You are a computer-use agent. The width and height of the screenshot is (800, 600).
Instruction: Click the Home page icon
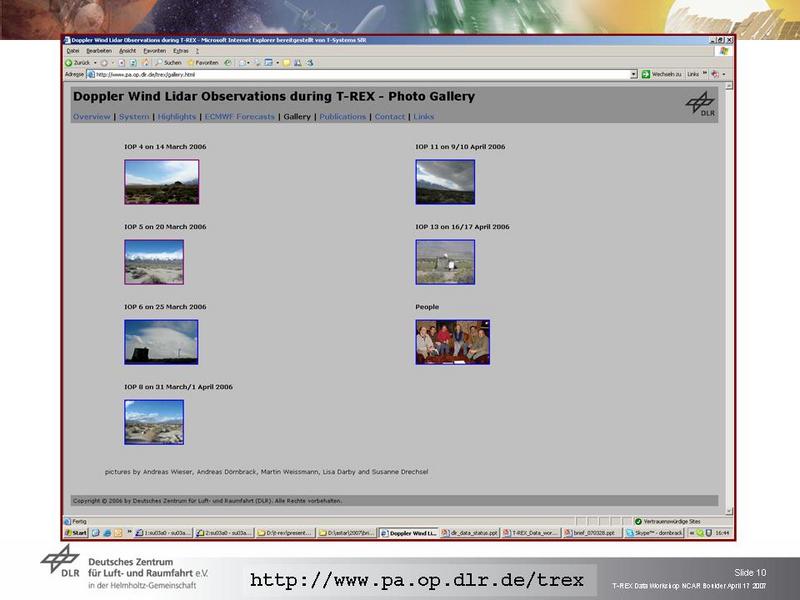point(145,63)
